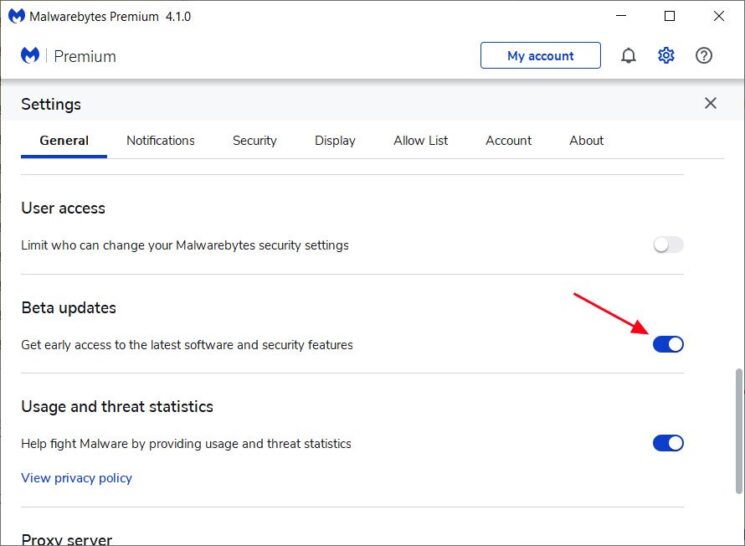Click 'Usage and threat statistics' heading
Viewport: 745px width, 546px height.
(x=117, y=407)
